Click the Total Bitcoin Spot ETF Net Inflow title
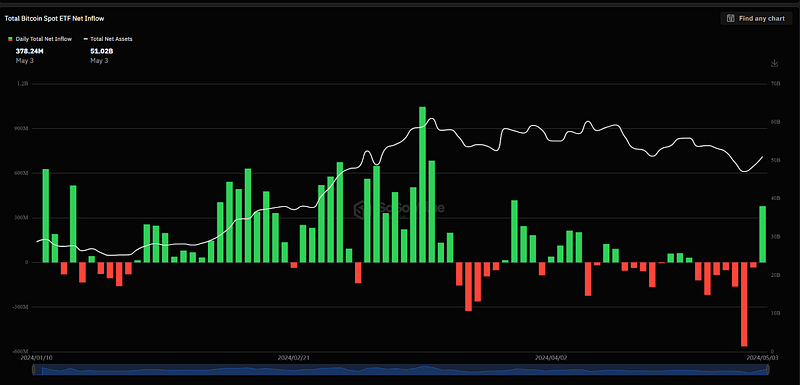 55,18
